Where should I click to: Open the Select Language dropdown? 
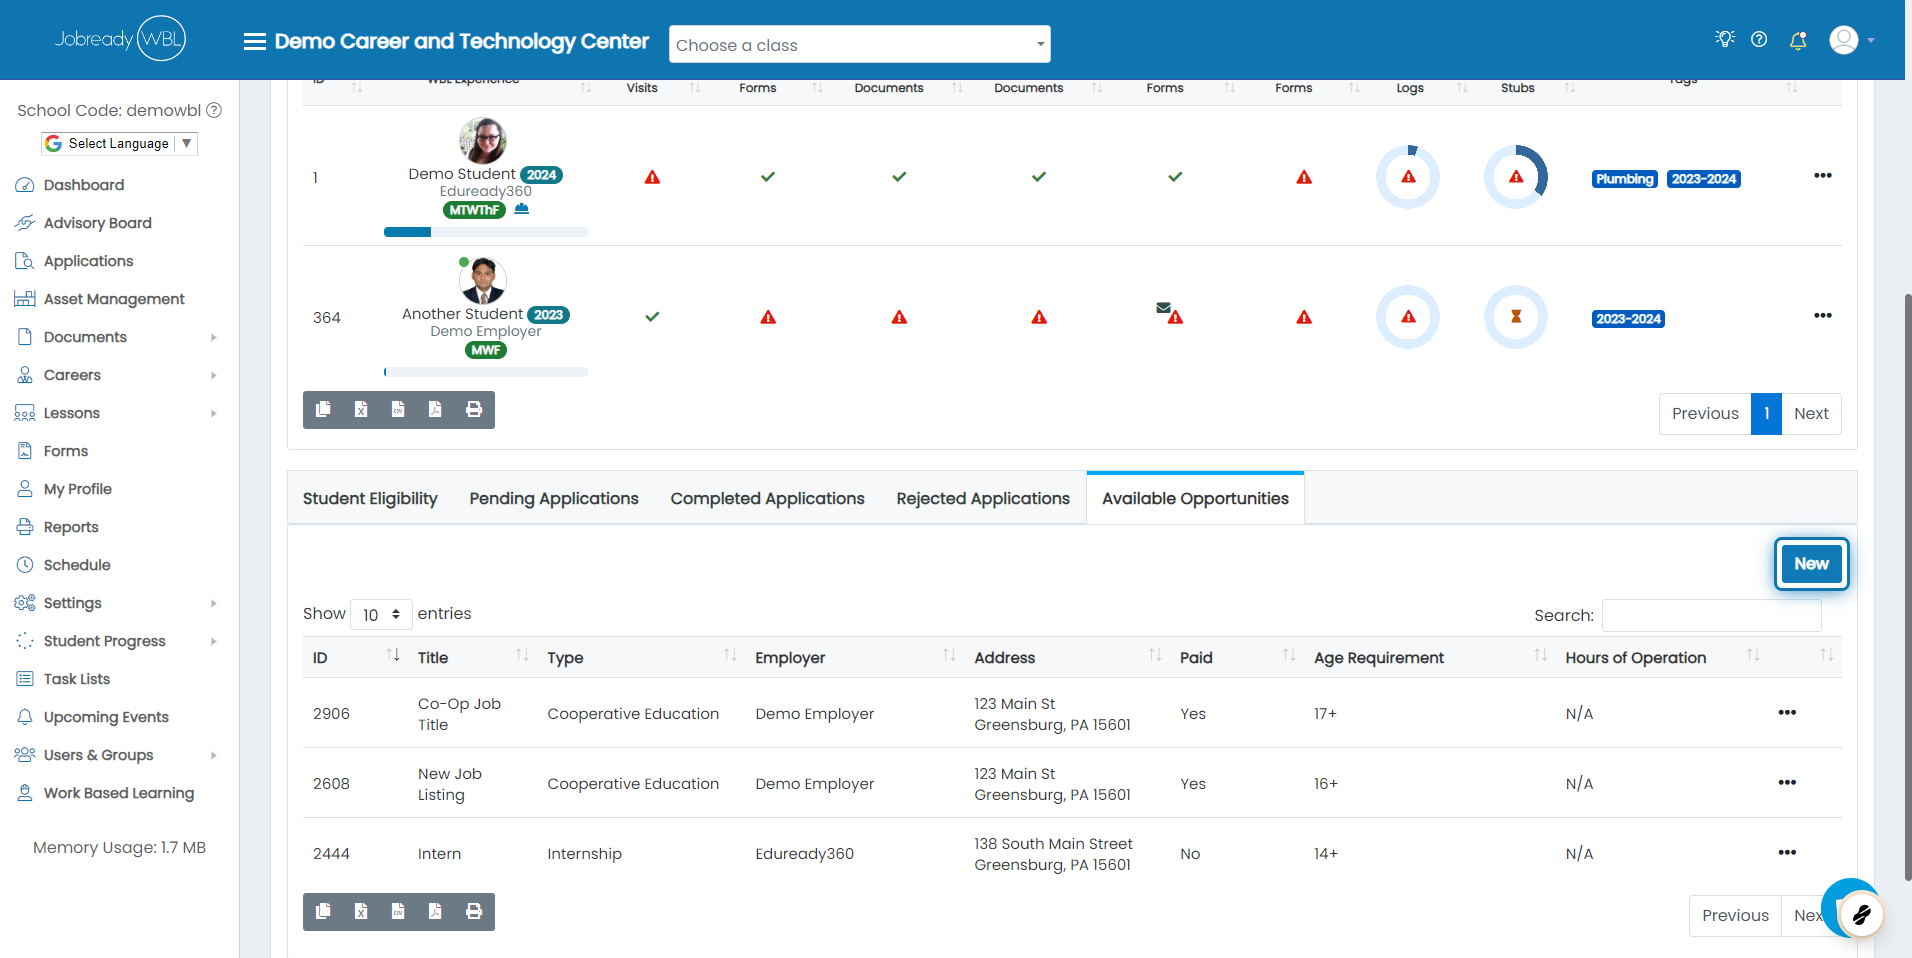click(119, 144)
